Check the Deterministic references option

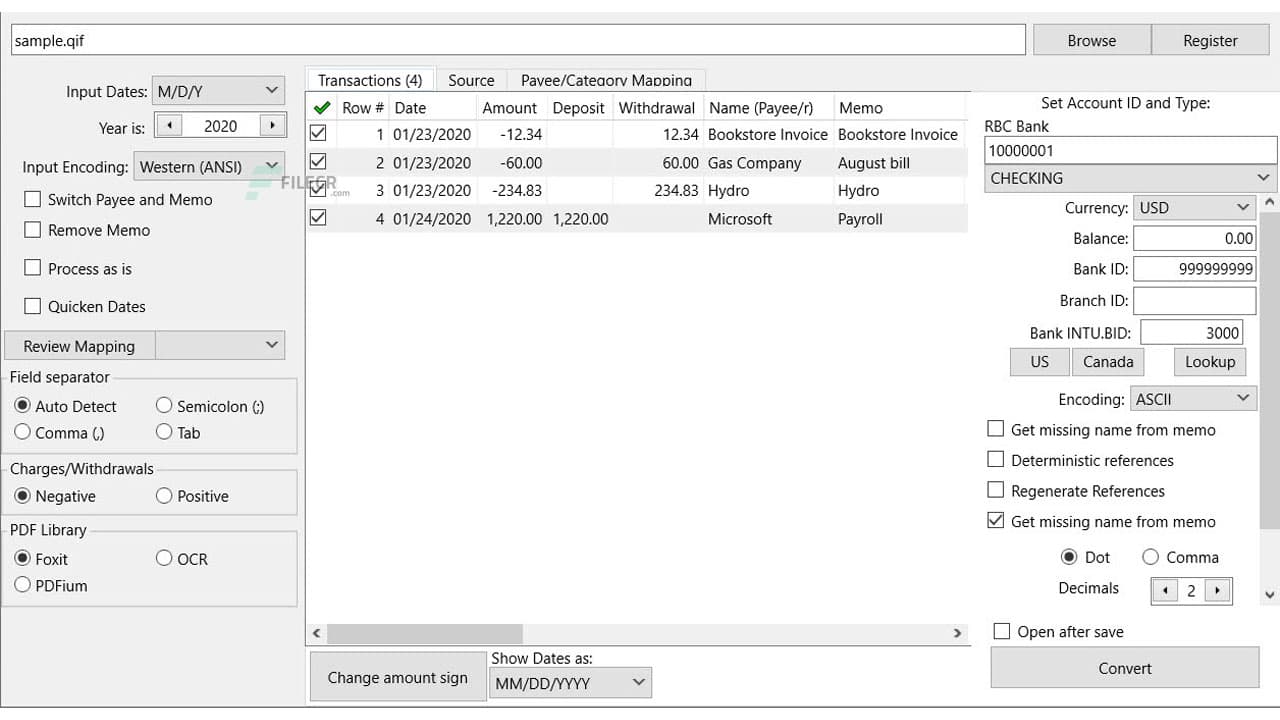(x=996, y=460)
